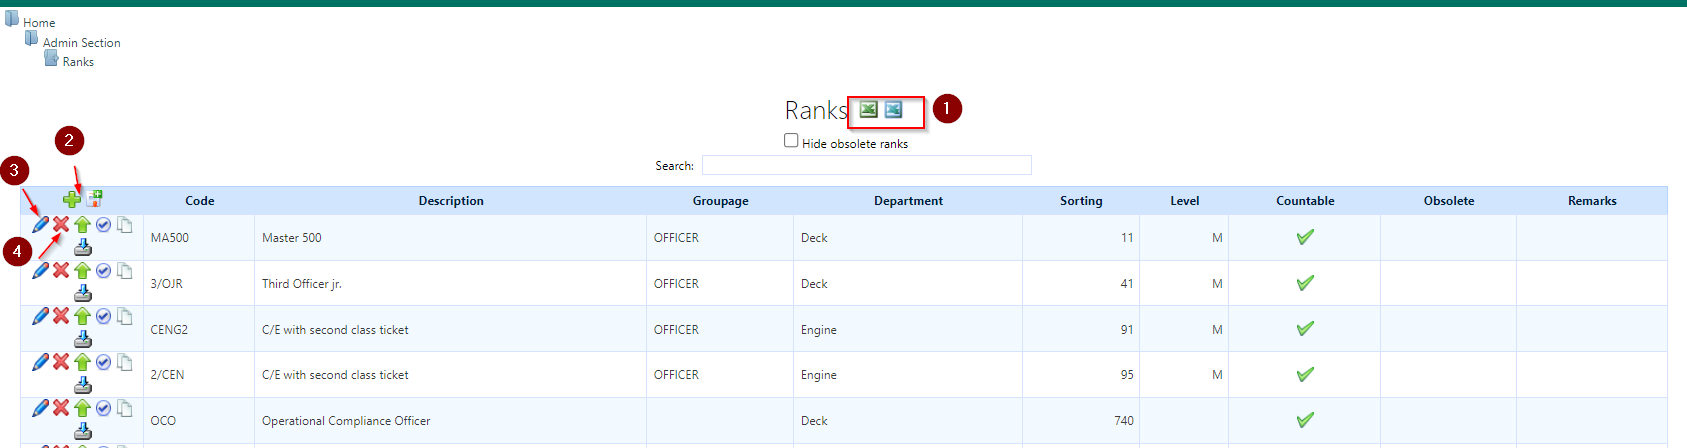The height and width of the screenshot is (448, 1687).
Task: Copy the 2/CEN rank with the pages icon
Action: tap(124, 362)
